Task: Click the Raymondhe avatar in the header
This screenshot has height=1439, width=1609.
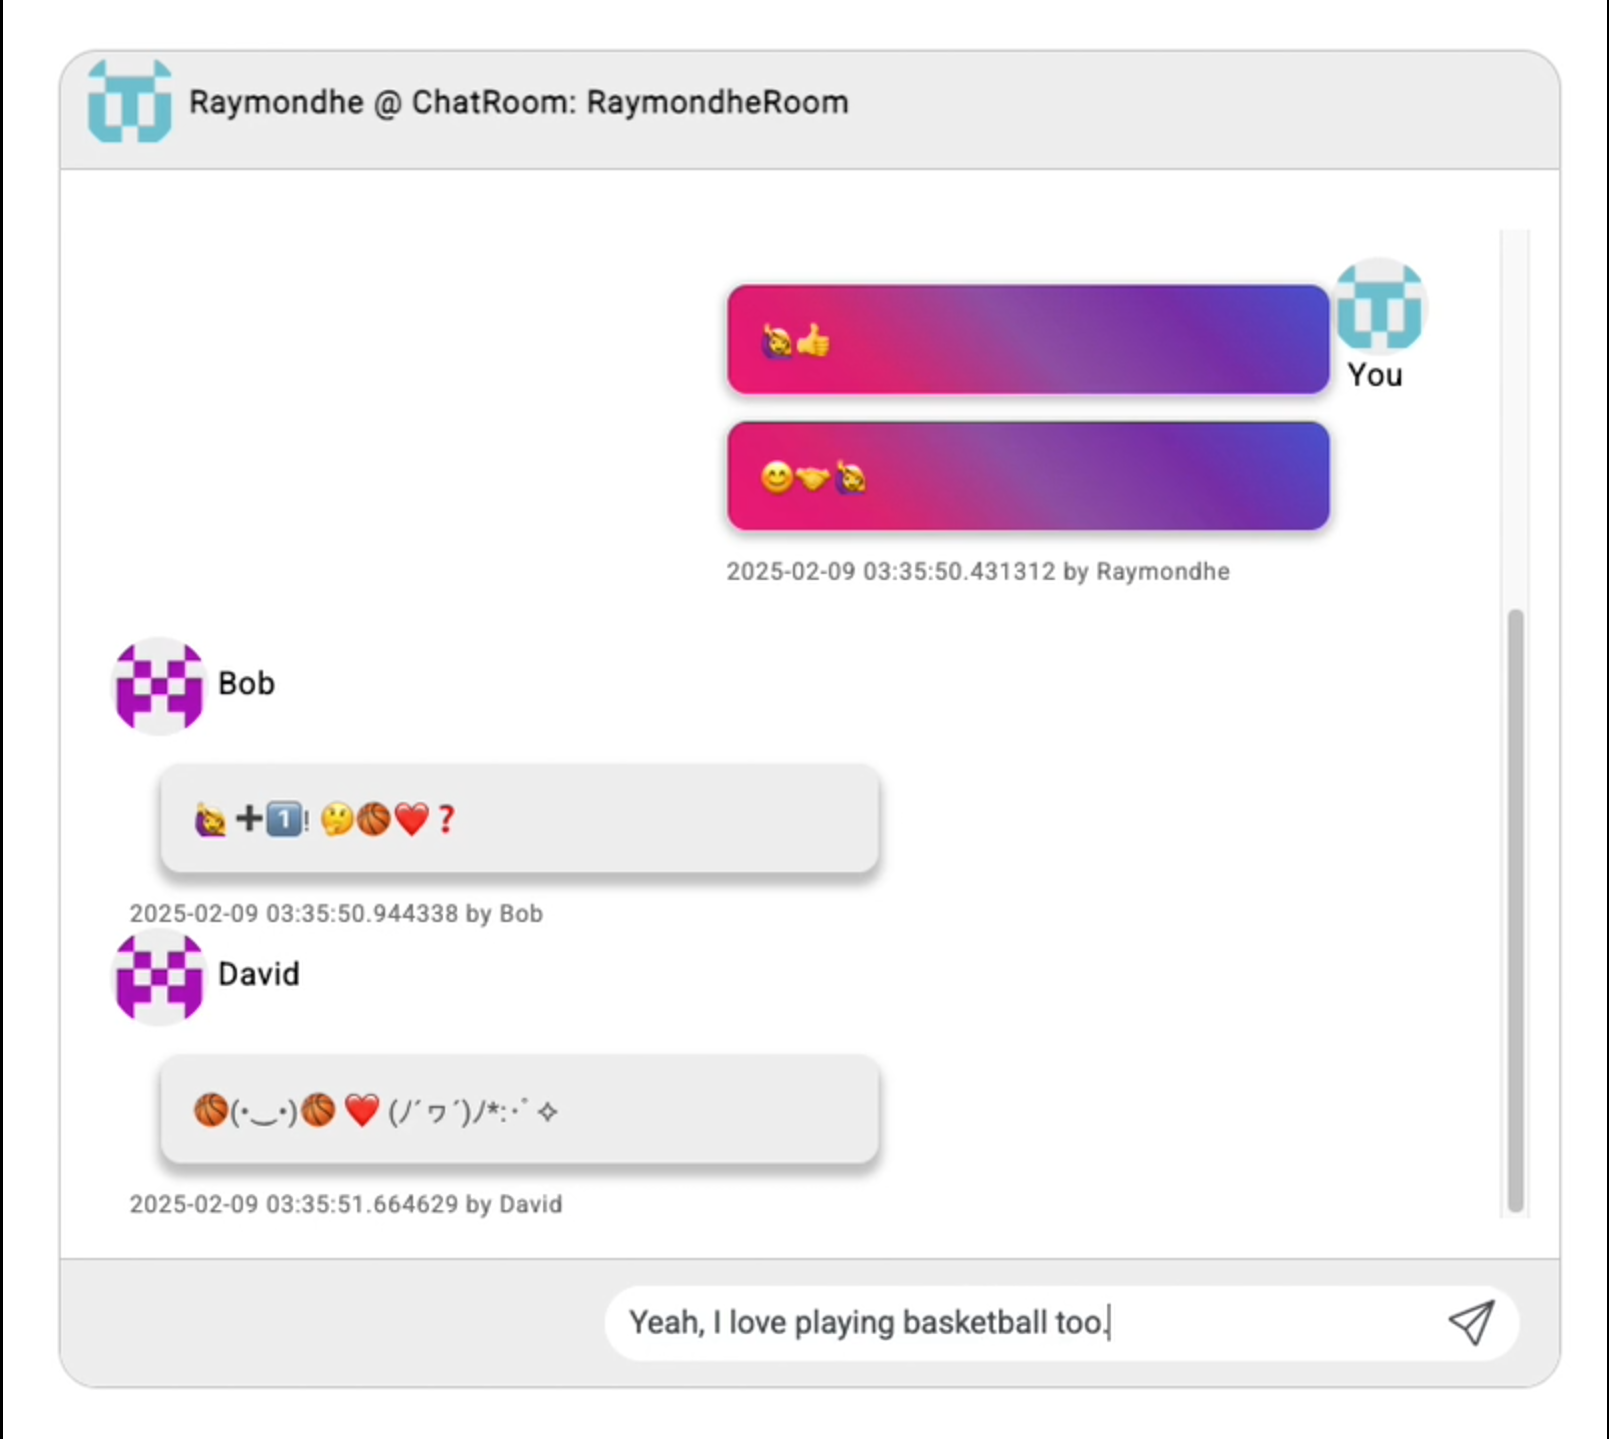Action: coord(129,101)
